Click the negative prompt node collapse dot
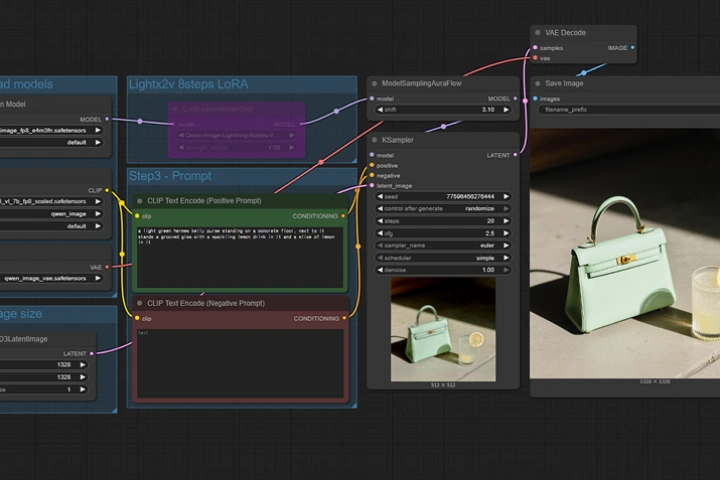 [140, 303]
